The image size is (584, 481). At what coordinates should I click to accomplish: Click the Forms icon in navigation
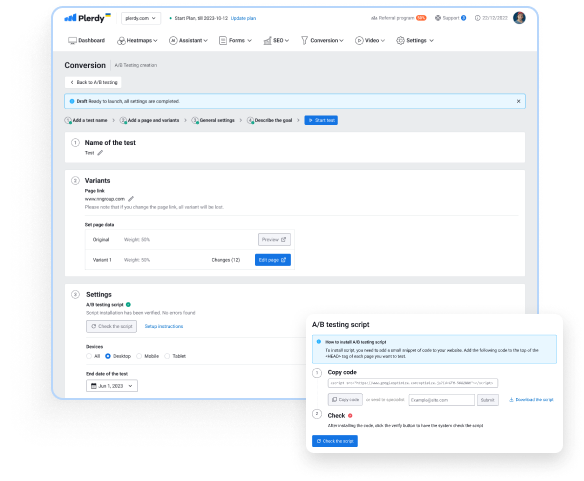point(223,40)
